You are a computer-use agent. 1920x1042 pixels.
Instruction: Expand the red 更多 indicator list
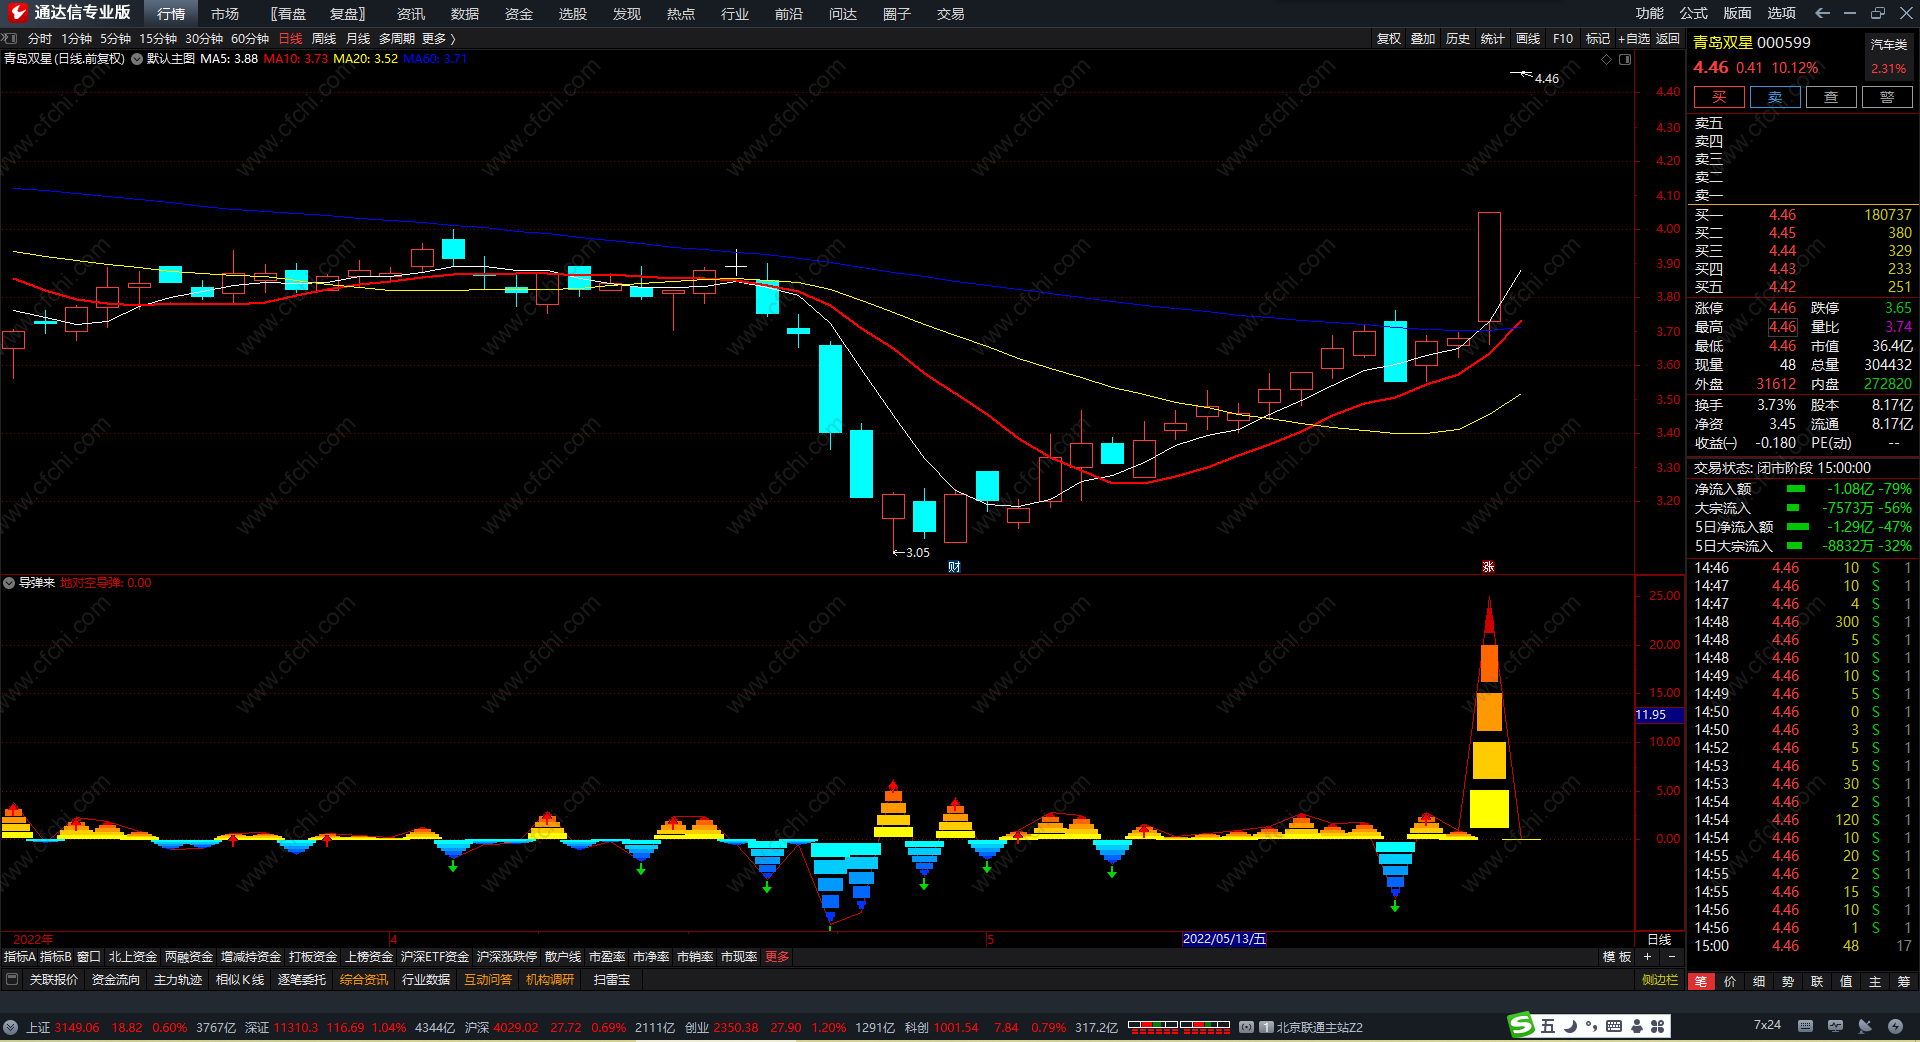point(777,957)
